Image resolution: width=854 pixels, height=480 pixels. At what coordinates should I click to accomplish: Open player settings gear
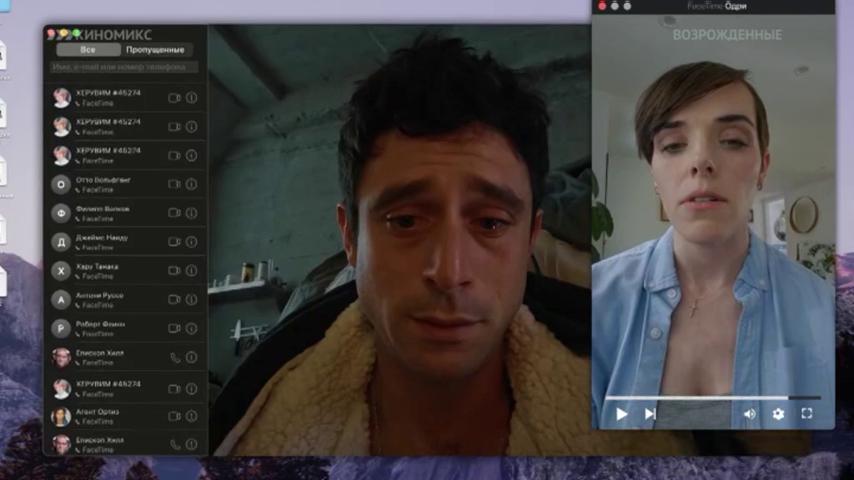(778, 414)
